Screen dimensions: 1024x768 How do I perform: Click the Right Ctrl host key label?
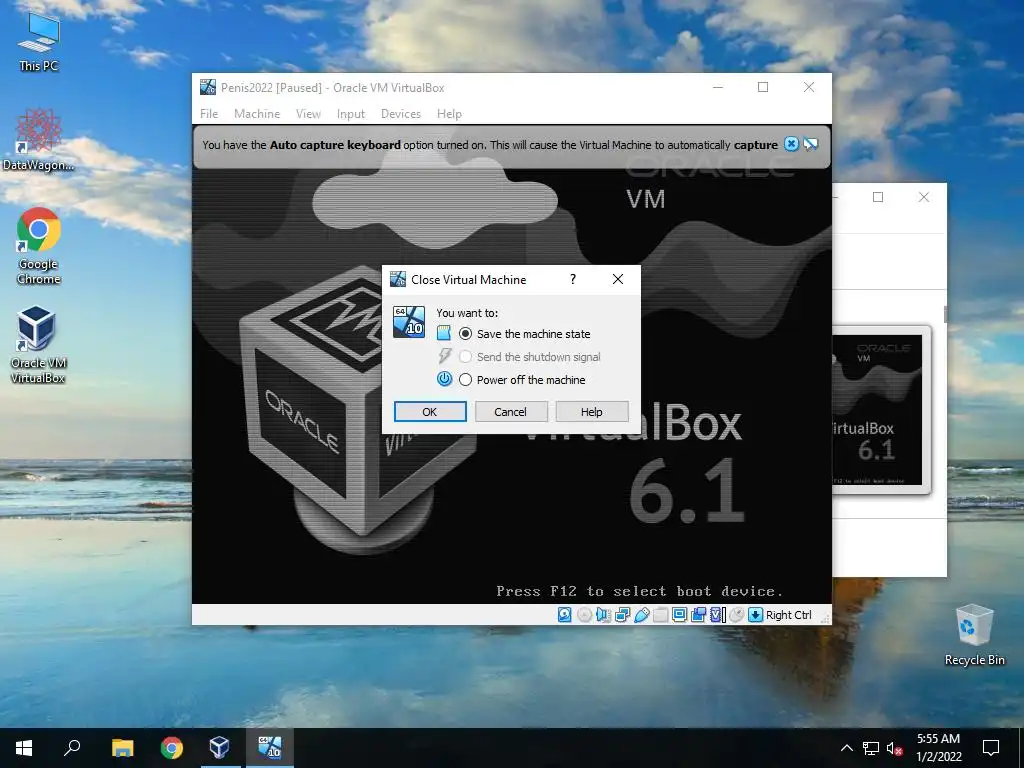pos(788,615)
